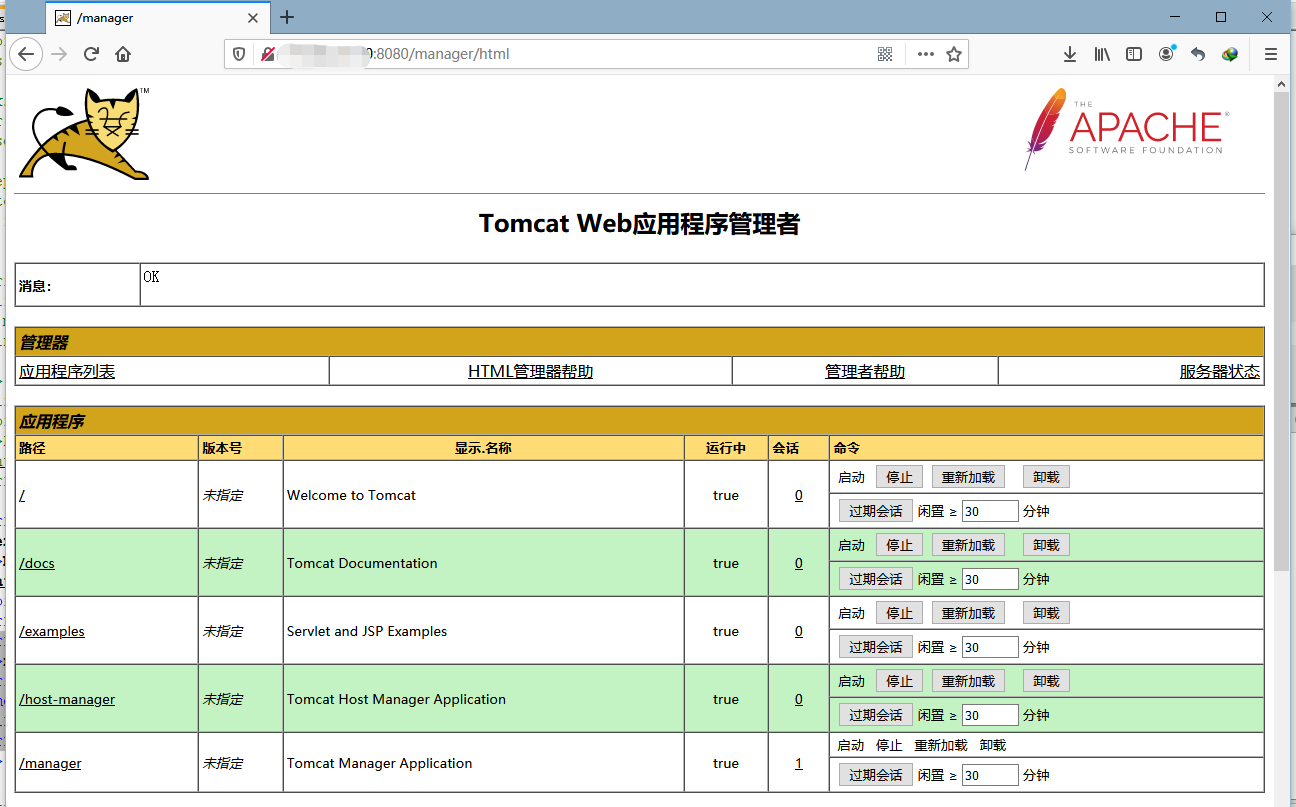Open 管理者帮助 link

[865, 371]
